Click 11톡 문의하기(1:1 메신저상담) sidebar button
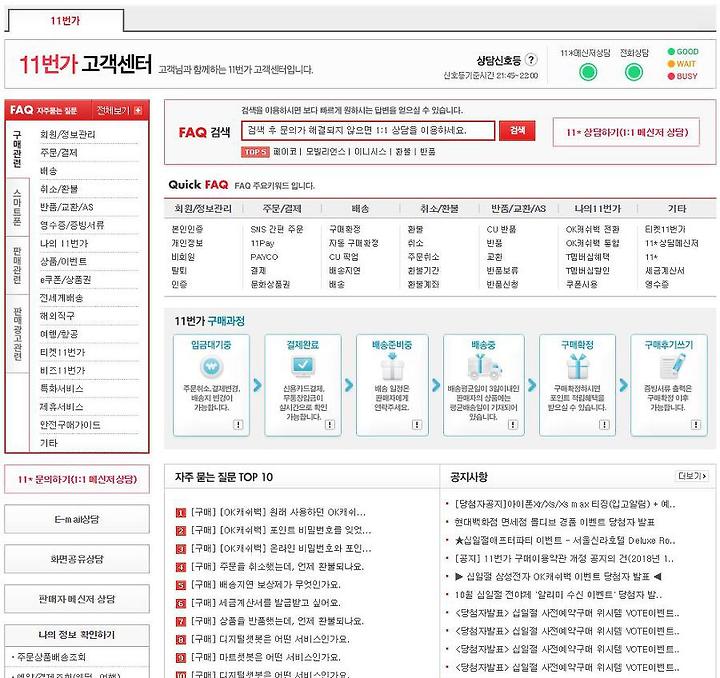Screen dimensions: 720x678 [77, 479]
